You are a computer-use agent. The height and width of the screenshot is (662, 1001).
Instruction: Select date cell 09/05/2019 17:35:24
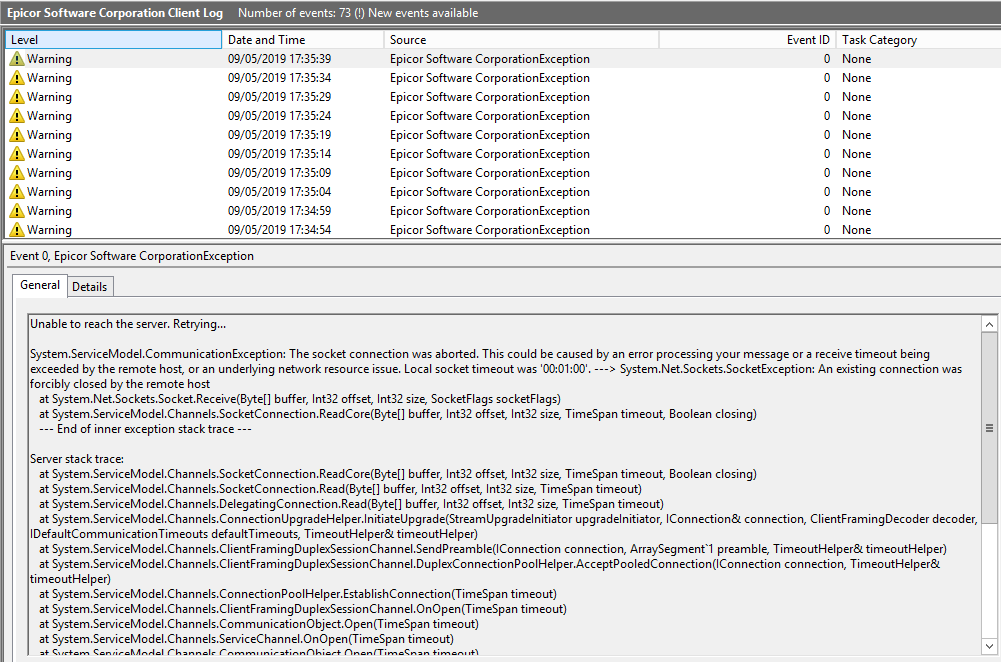(x=280, y=116)
